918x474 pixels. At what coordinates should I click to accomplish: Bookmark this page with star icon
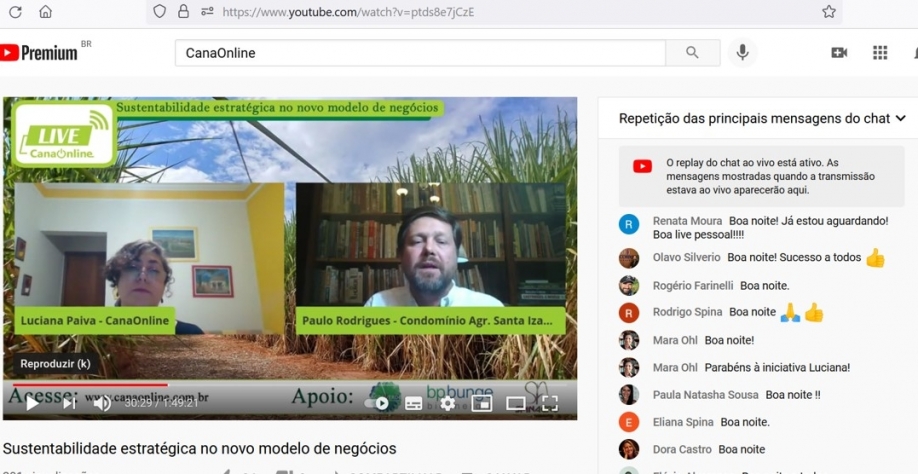tap(828, 12)
